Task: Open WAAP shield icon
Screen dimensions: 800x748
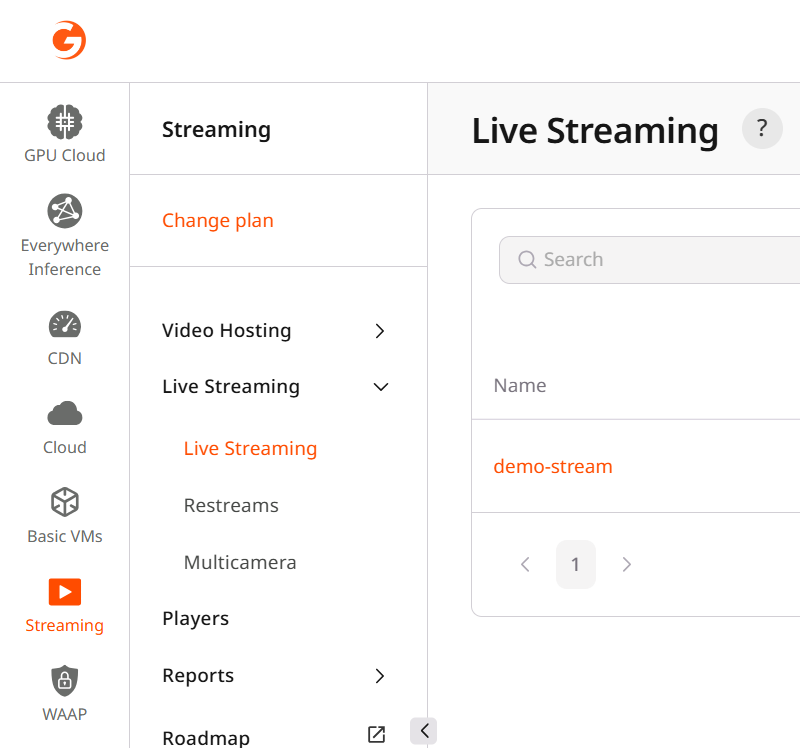Action: pos(65,681)
